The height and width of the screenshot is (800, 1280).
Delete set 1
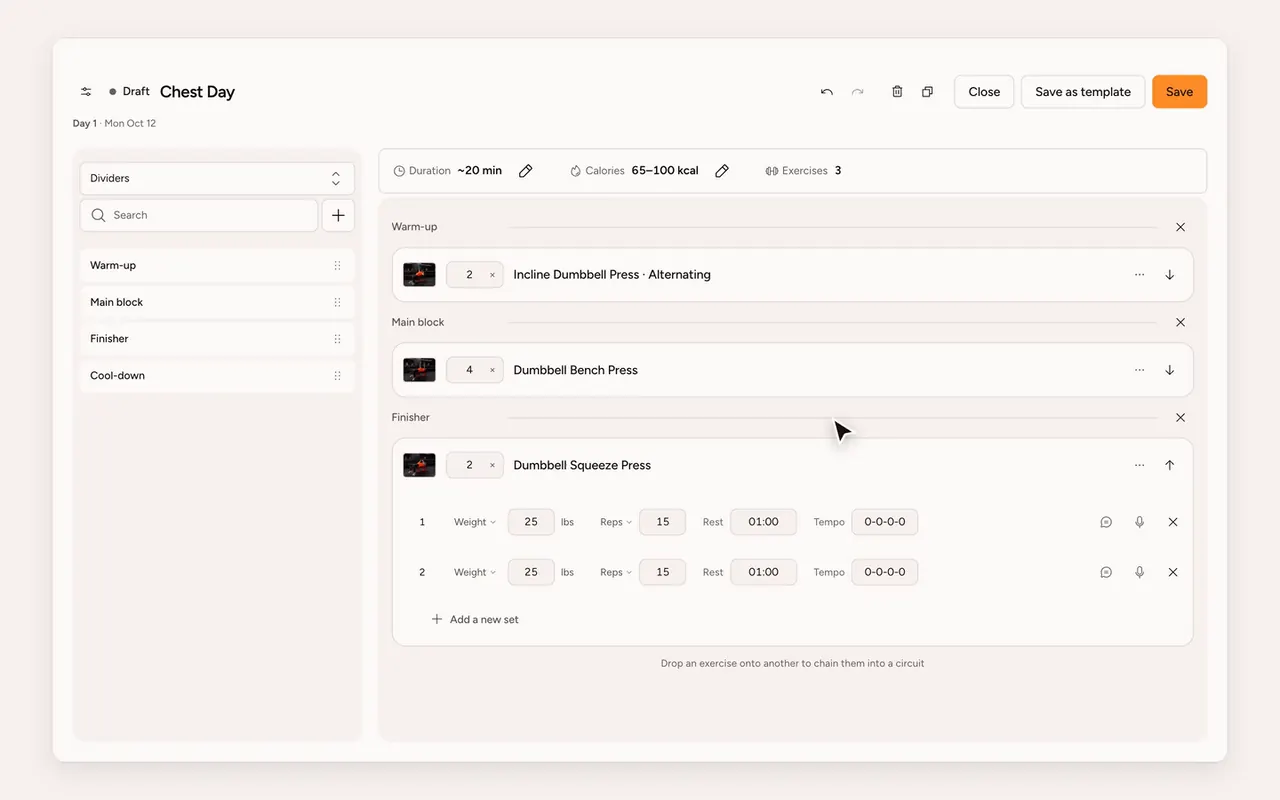(x=1173, y=522)
